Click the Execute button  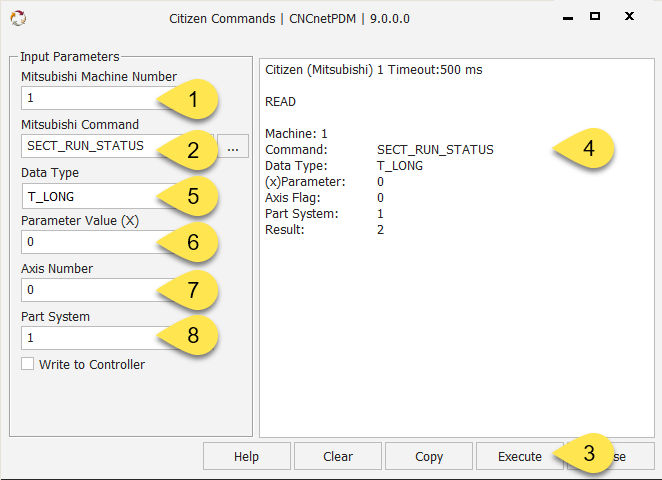click(520, 456)
